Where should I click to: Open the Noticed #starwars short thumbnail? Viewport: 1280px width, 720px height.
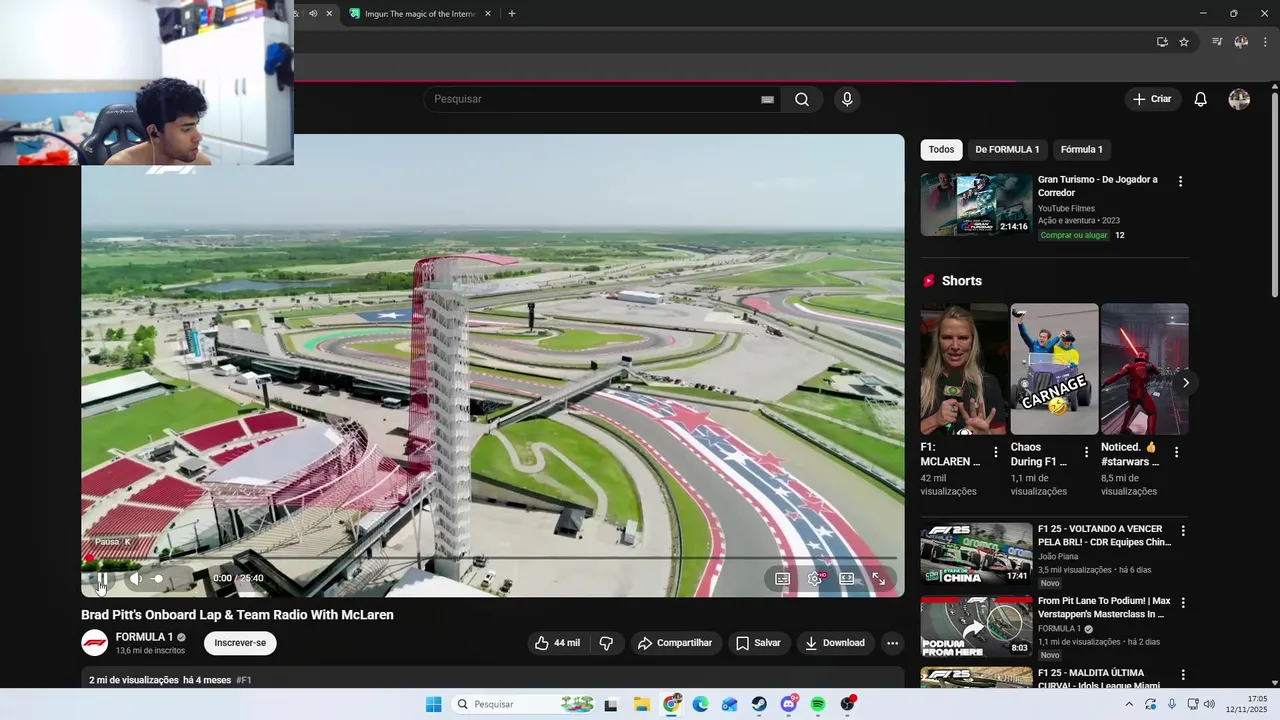(x=1144, y=369)
